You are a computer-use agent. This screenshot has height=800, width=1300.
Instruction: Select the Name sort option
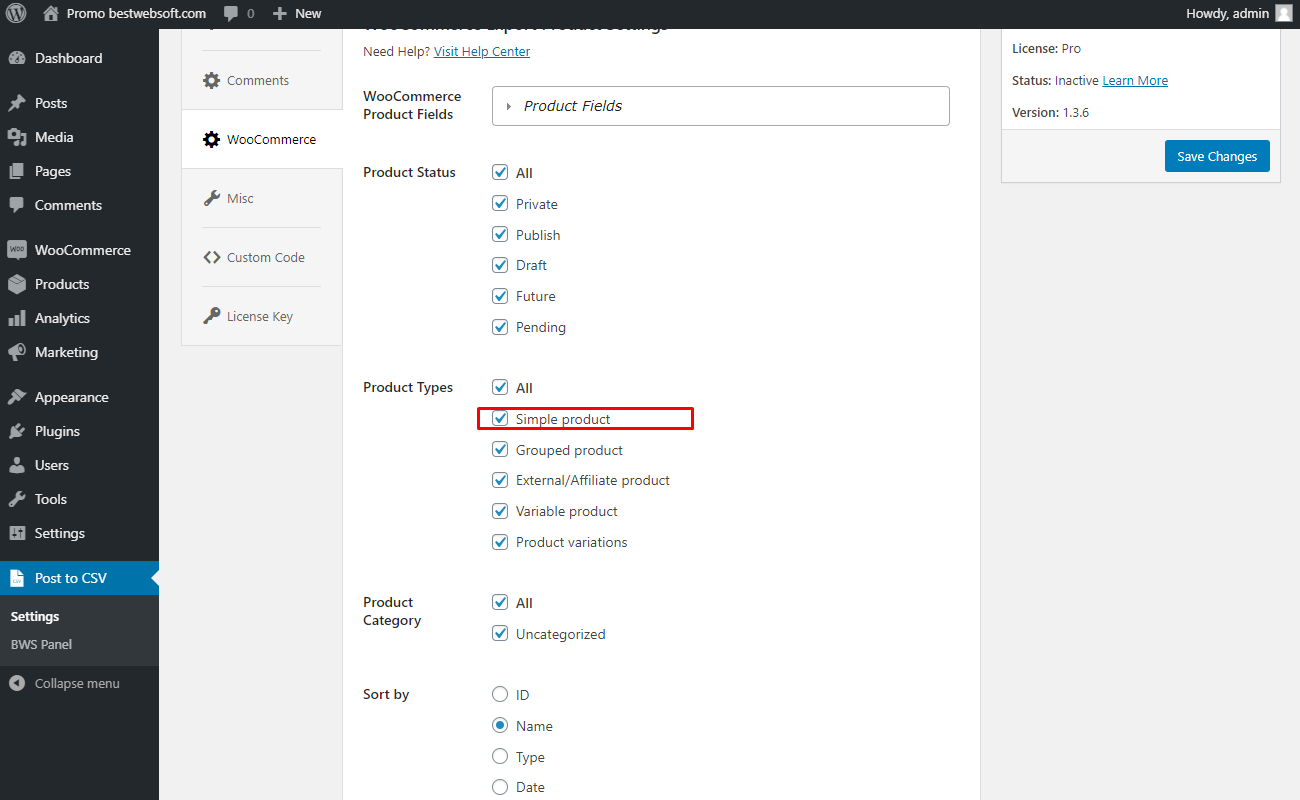[500, 725]
